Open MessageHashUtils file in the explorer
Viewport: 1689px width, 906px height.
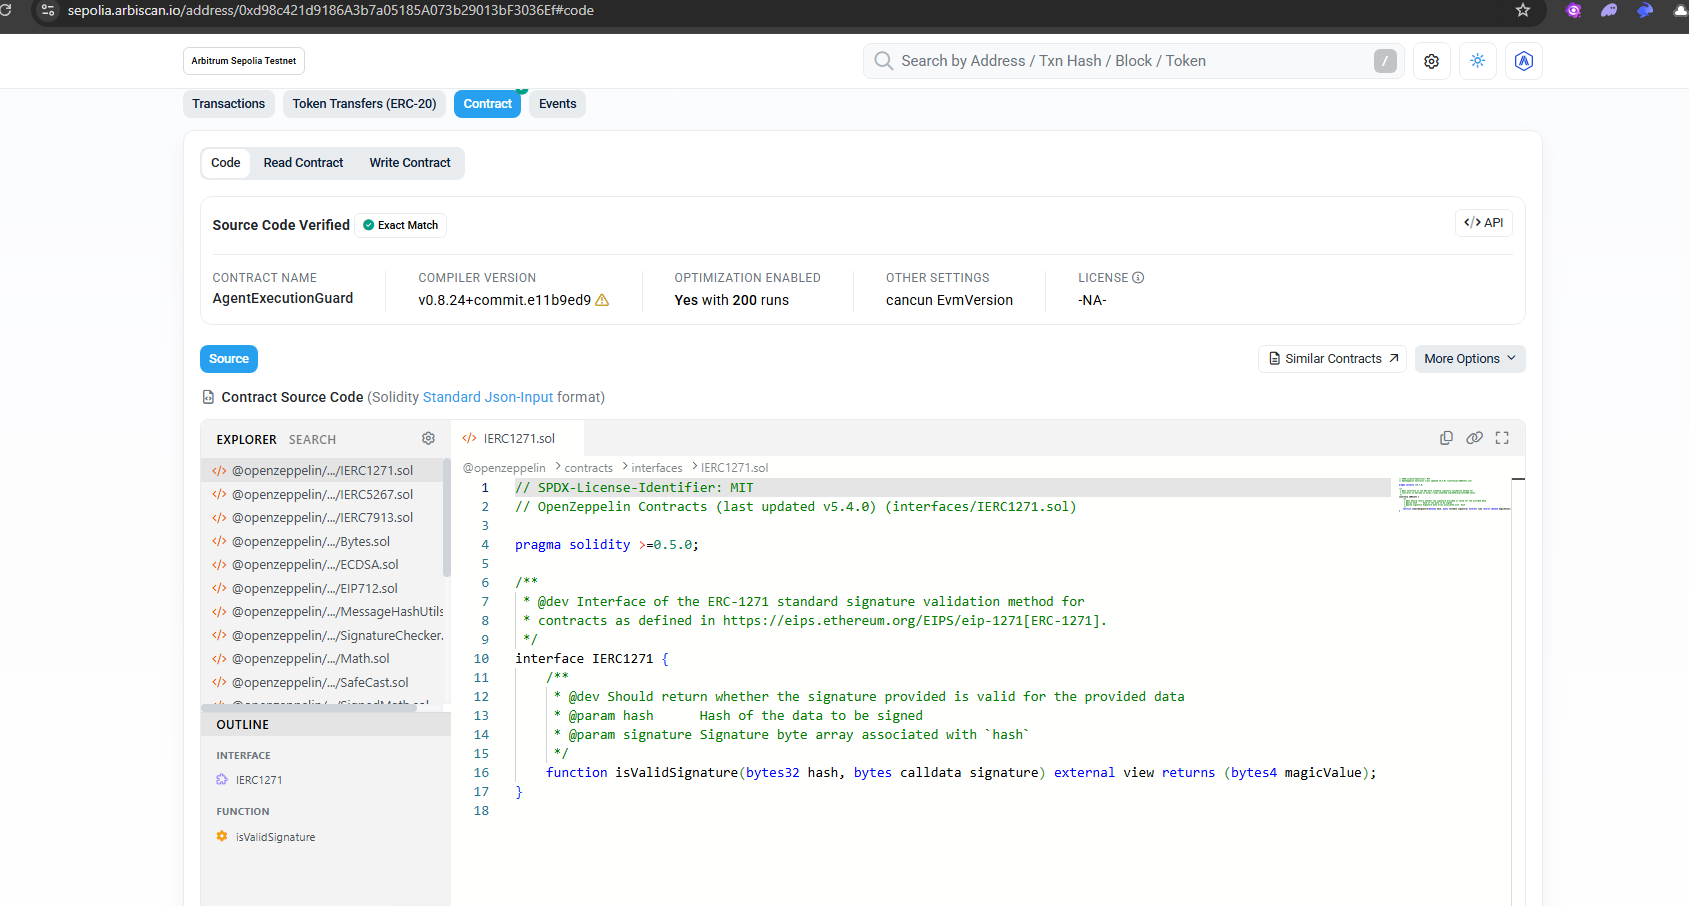point(322,612)
